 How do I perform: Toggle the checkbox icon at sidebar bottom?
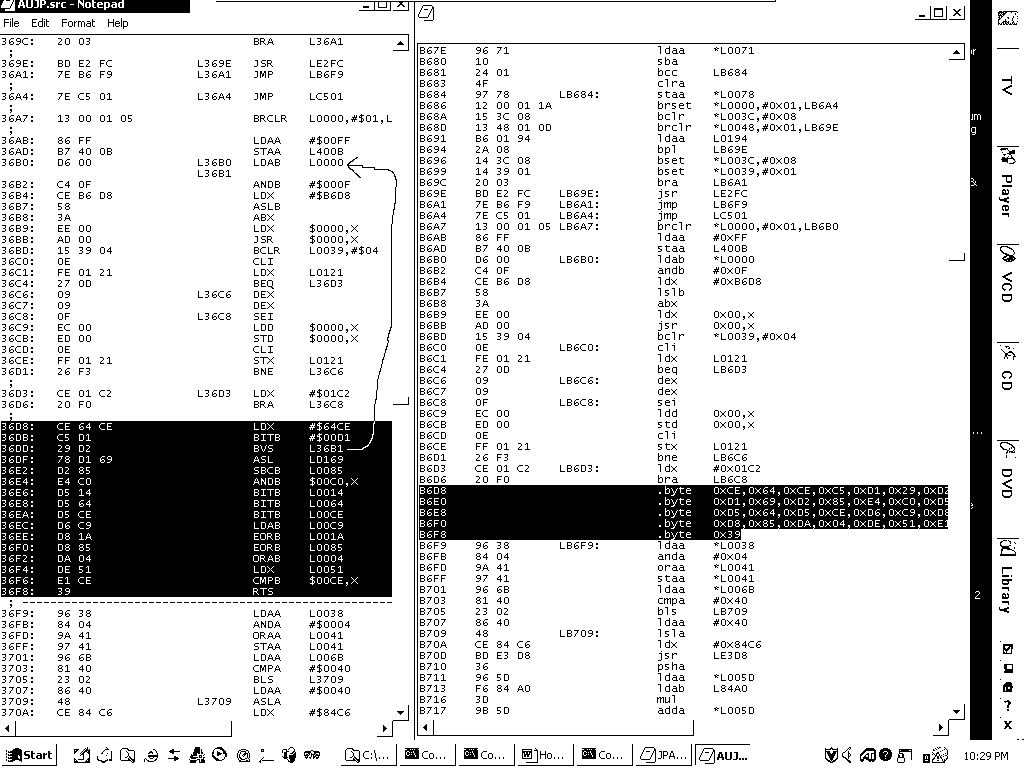(1007, 648)
